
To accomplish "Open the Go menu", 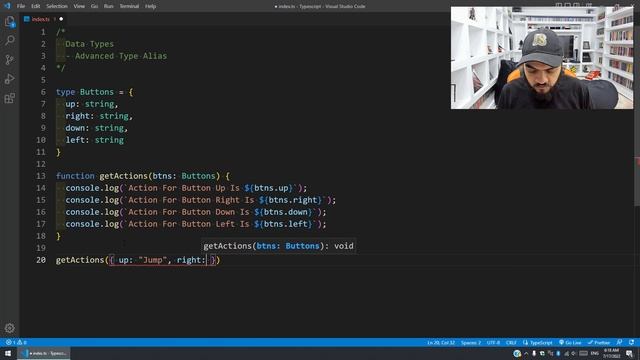I will click(94, 6).
